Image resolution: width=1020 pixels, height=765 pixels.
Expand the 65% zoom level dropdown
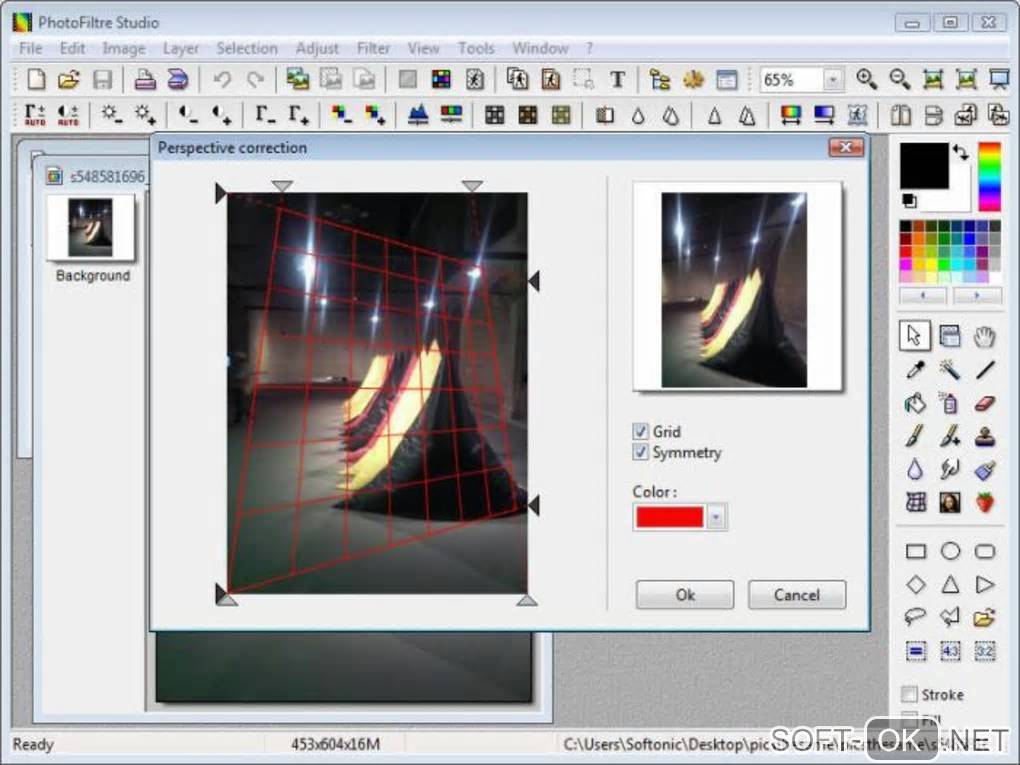click(832, 80)
